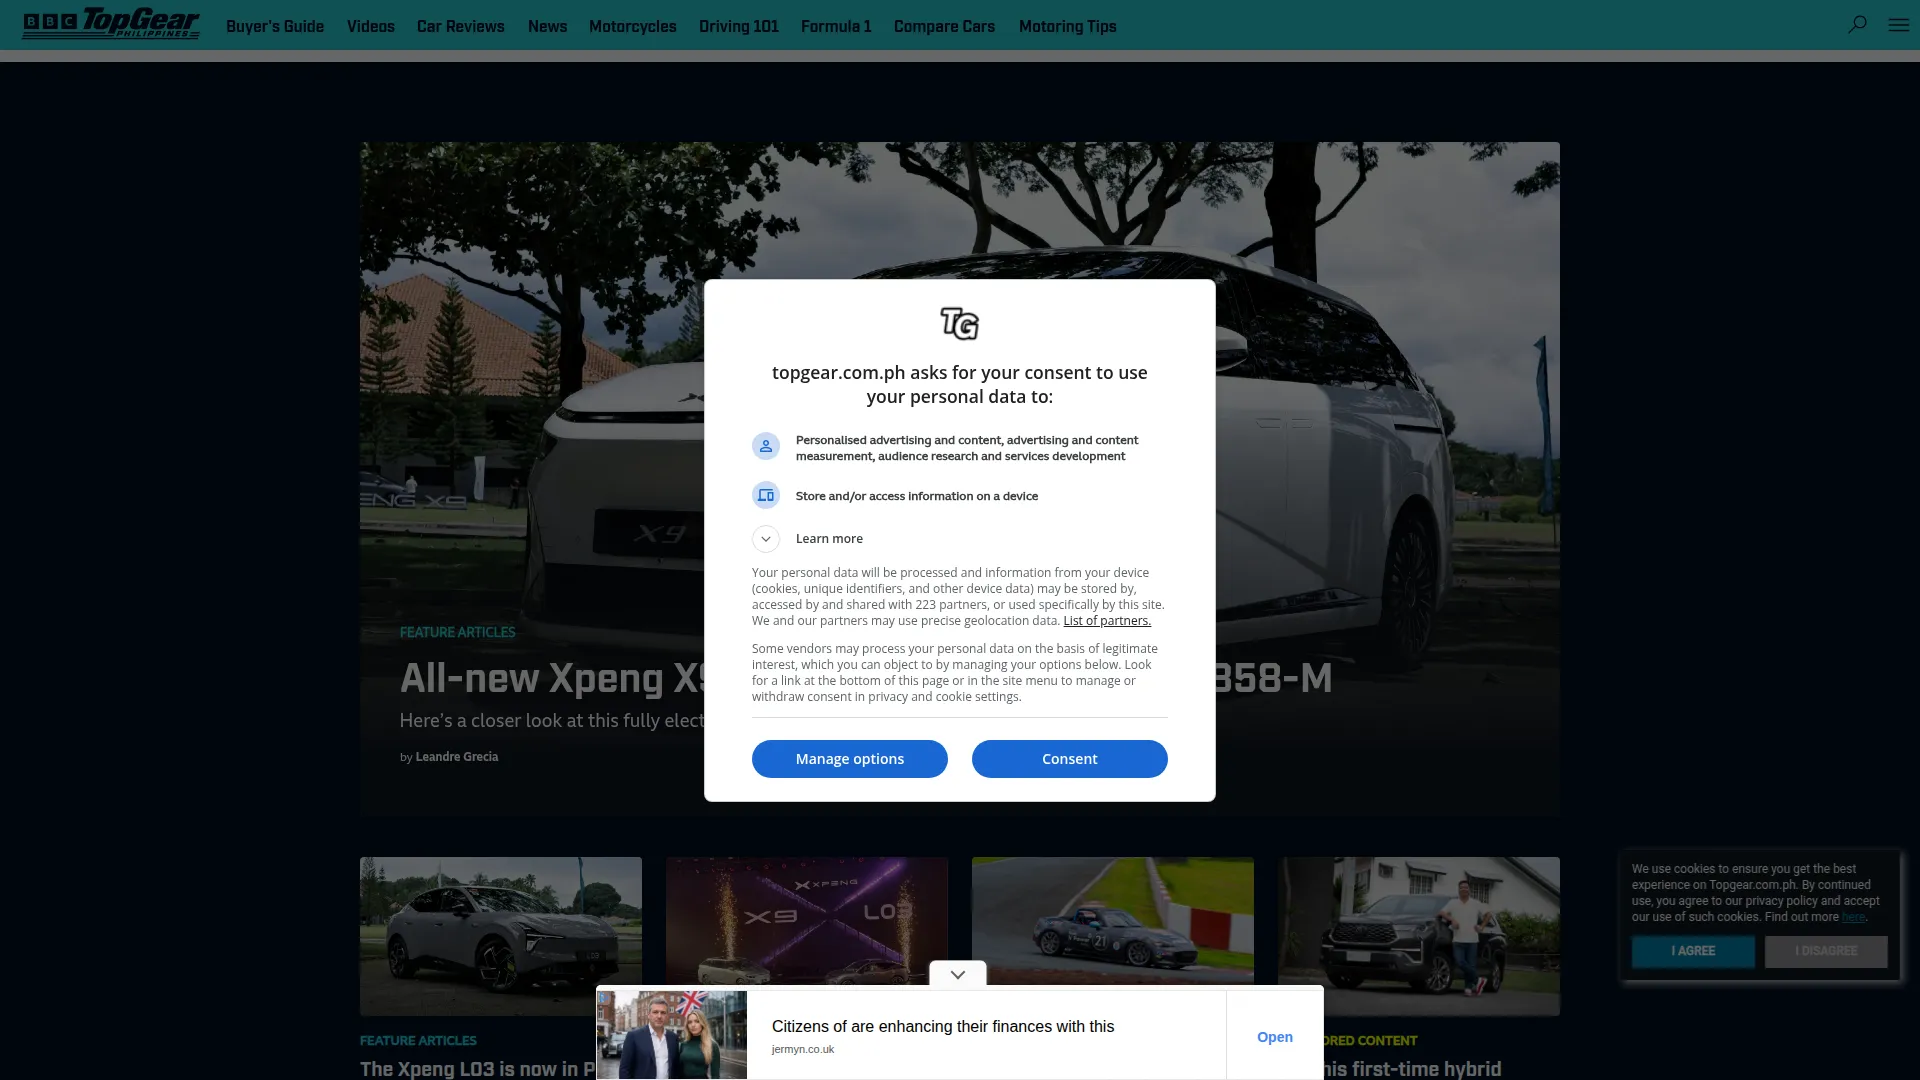Click the 'Learn more' text label

[x=829, y=539]
